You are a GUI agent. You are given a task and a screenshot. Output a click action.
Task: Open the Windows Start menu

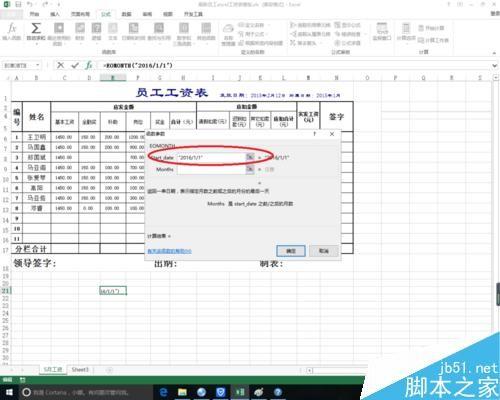pos(9,392)
